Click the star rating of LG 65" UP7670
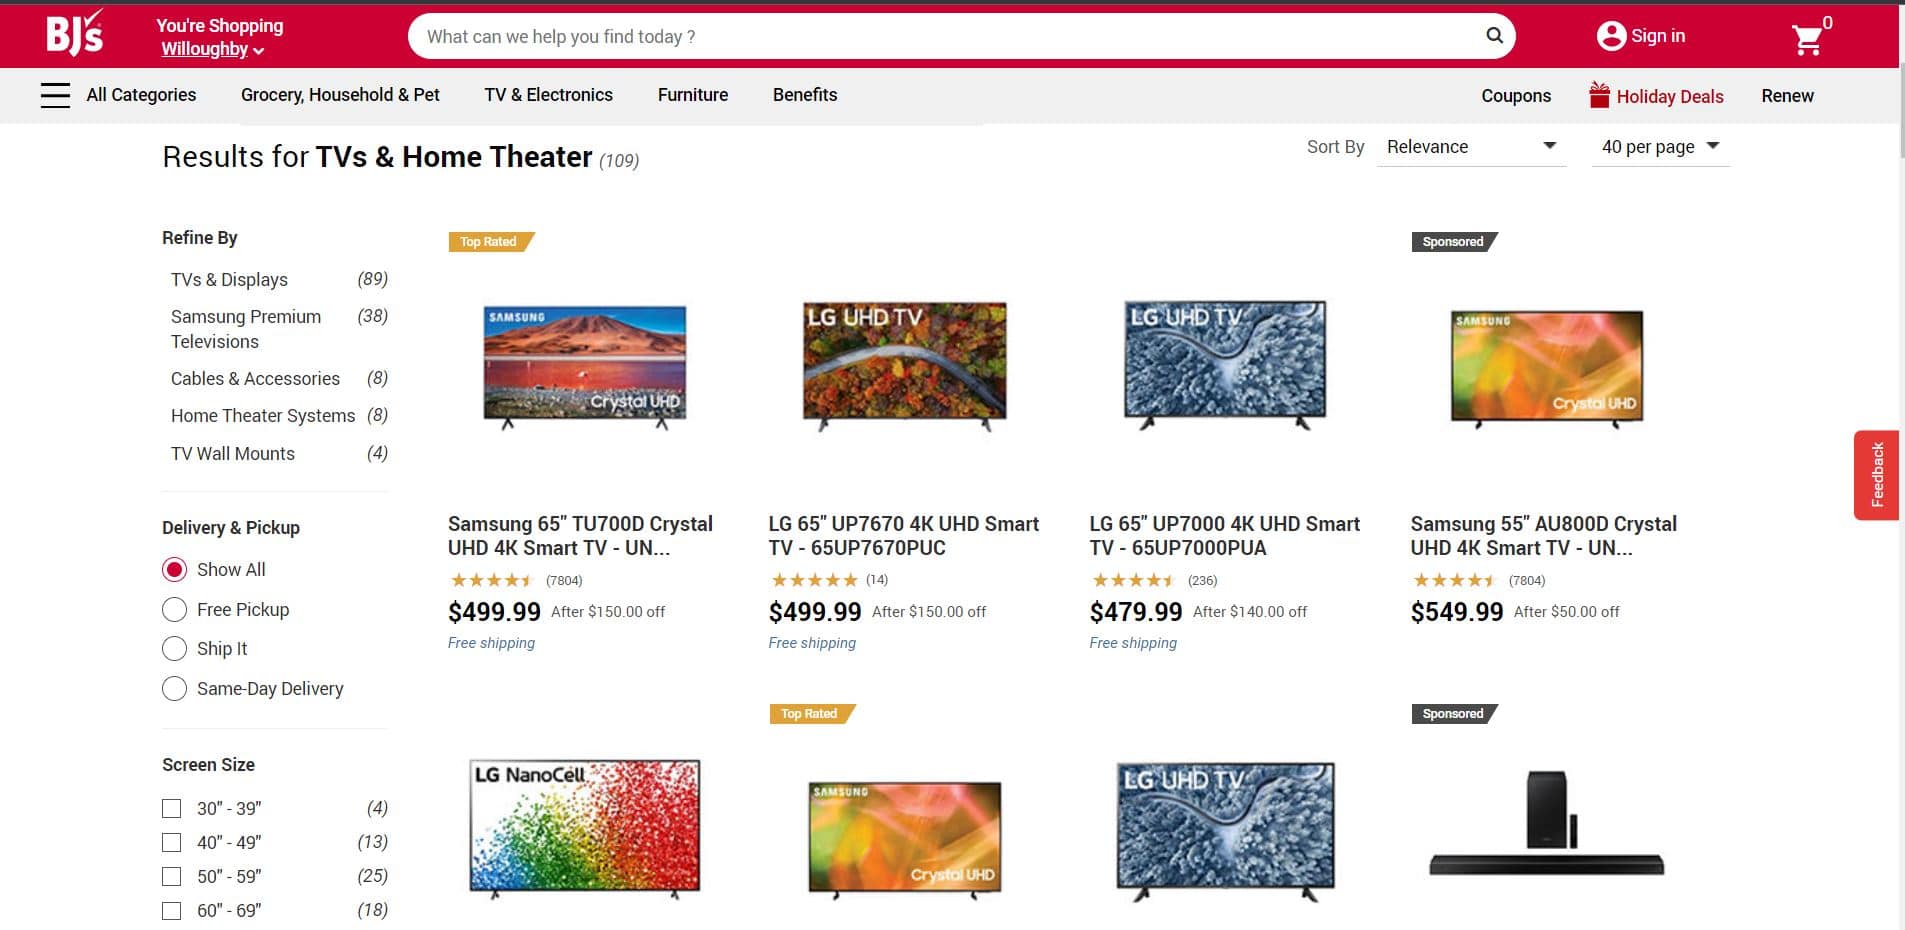 813,580
